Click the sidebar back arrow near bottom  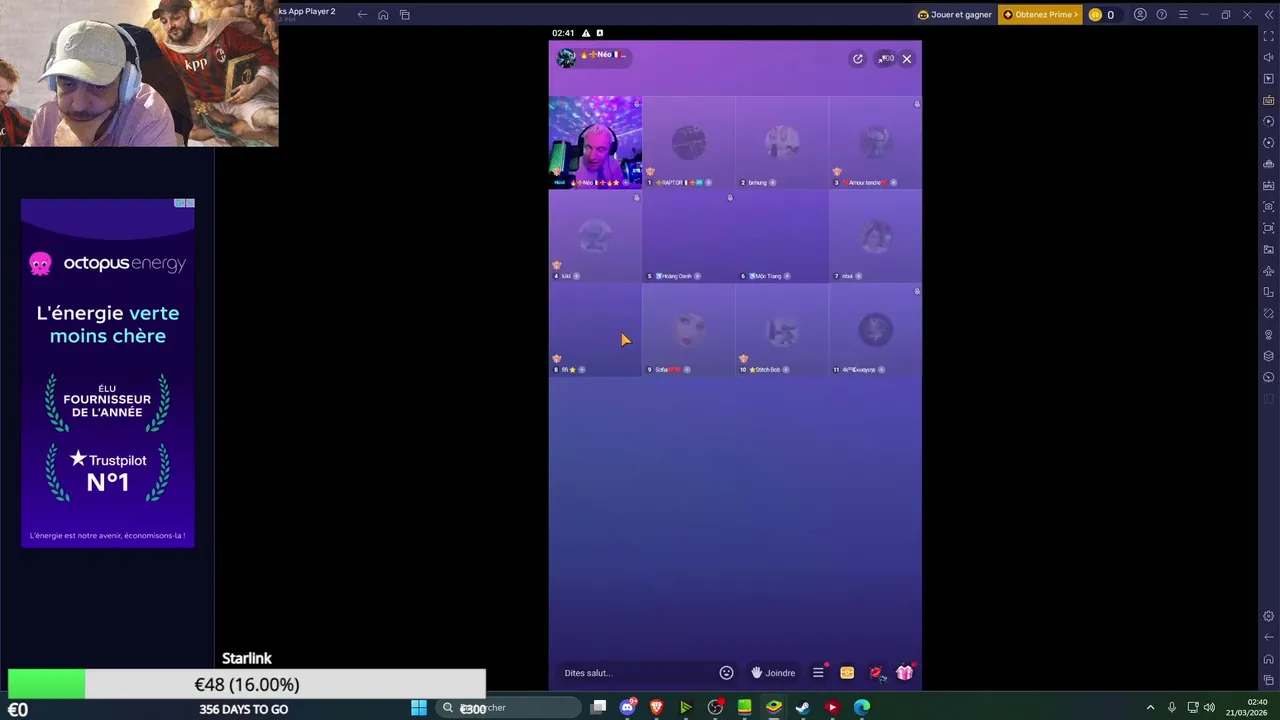pos(1269,637)
